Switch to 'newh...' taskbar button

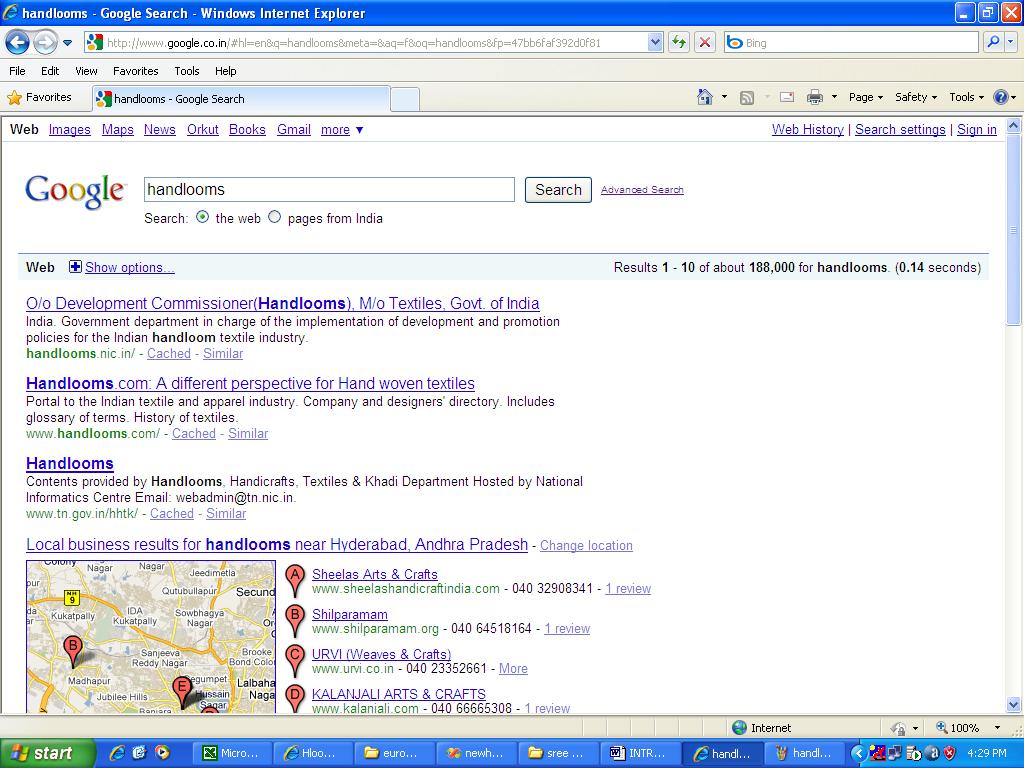click(x=476, y=753)
